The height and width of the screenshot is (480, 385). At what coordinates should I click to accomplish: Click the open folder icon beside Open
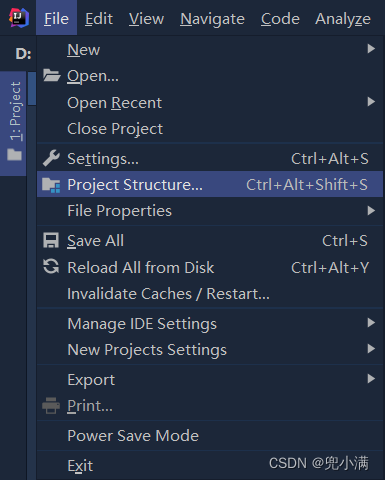point(51,76)
